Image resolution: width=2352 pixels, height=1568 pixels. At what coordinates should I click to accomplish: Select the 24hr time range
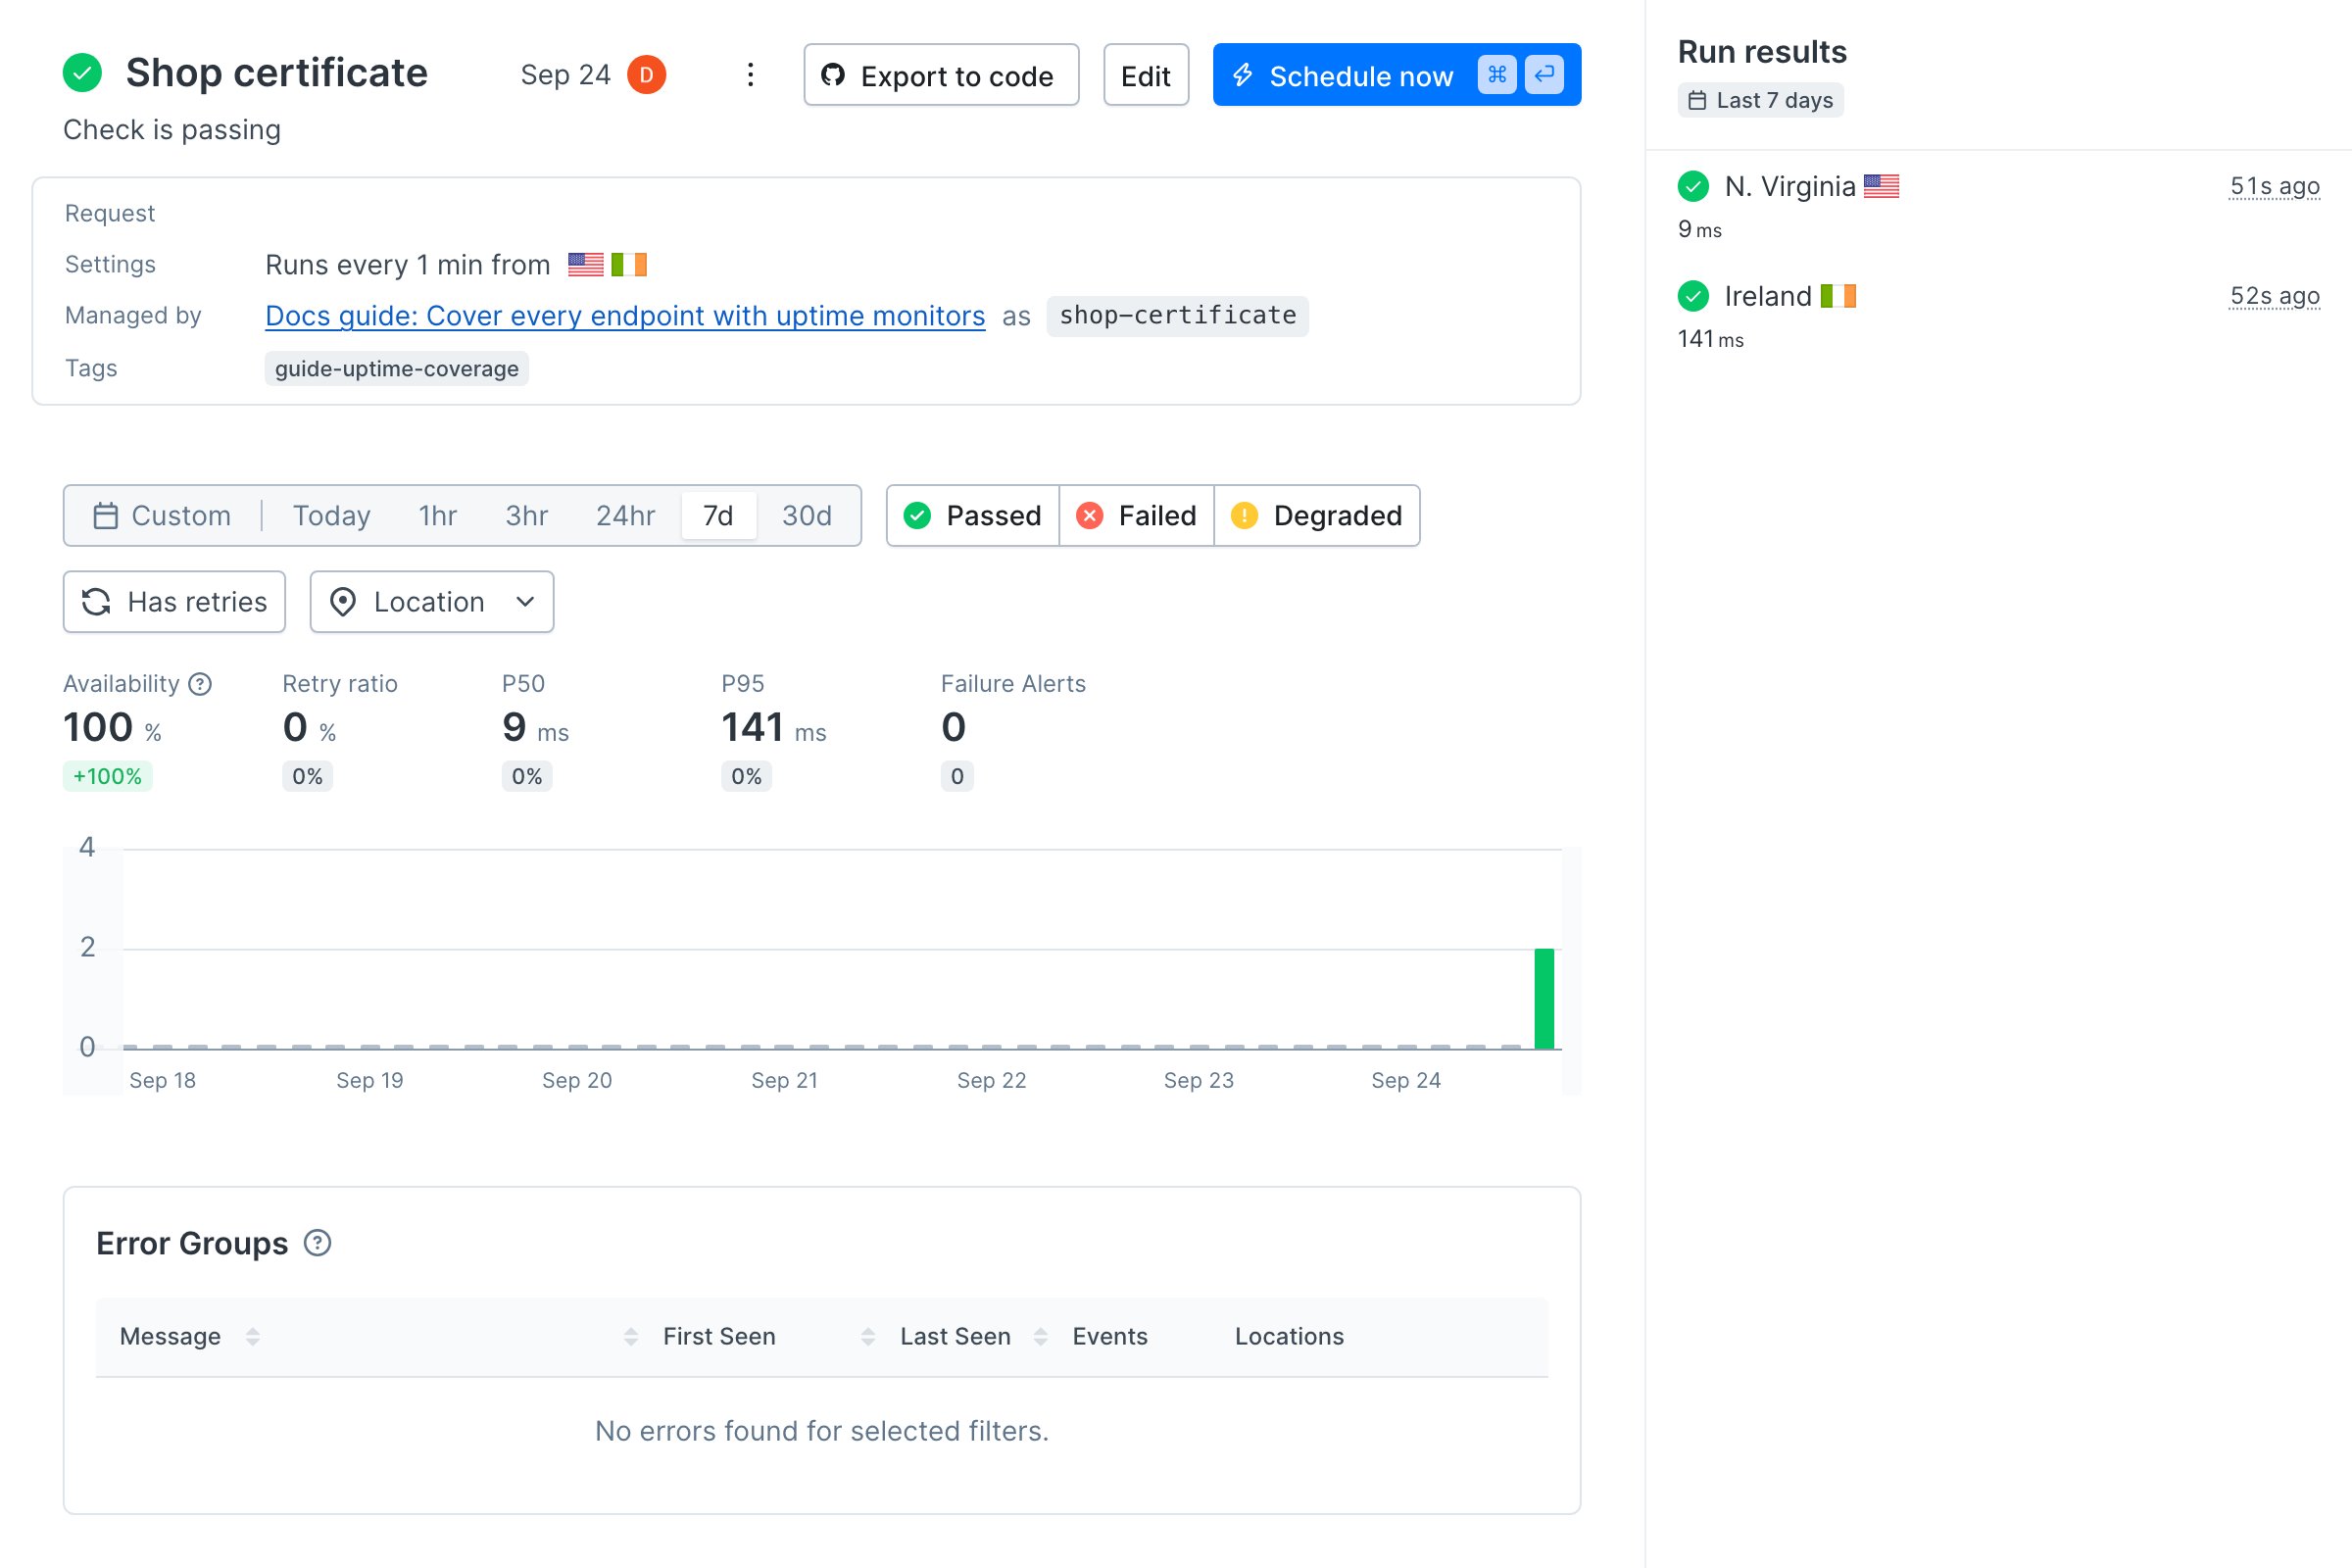coord(625,516)
